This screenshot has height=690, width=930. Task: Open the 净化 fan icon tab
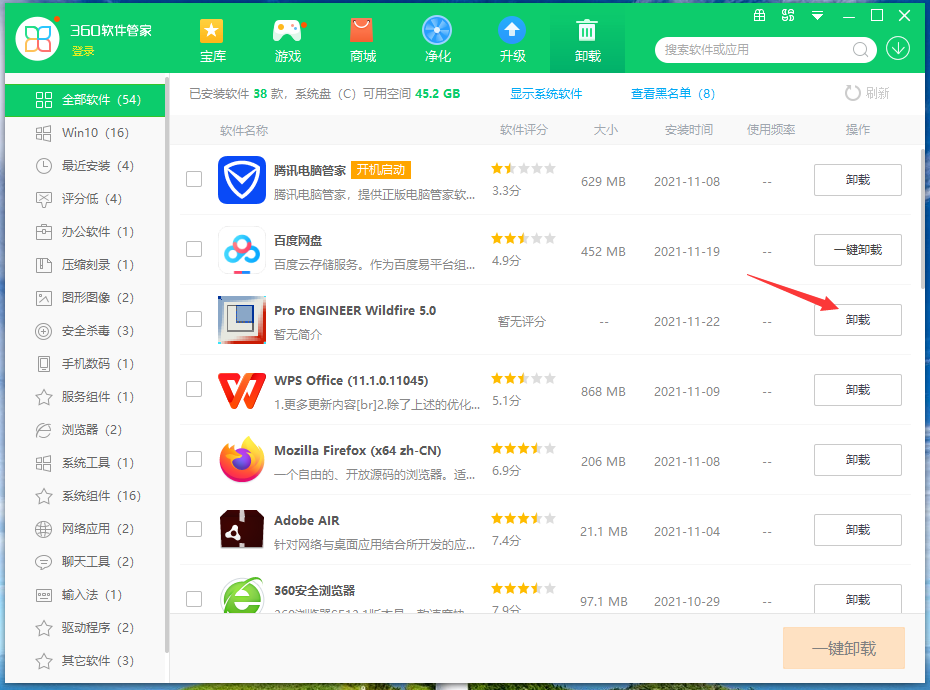437,40
